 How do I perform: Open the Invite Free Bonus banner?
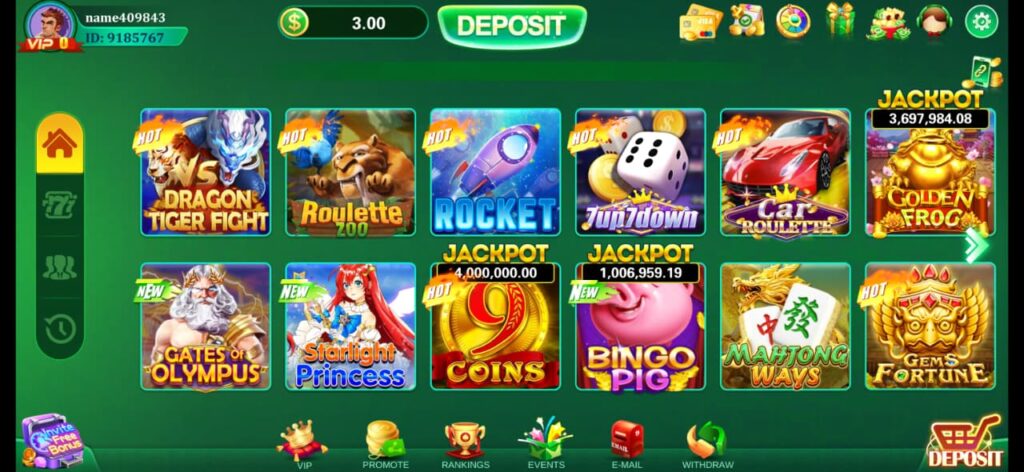pyautogui.click(x=54, y=441)
